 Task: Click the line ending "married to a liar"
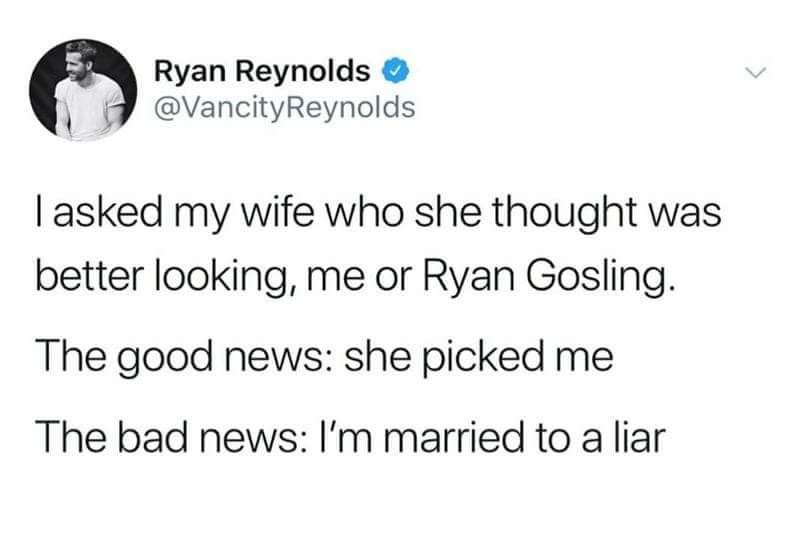(x=351, y=437)
